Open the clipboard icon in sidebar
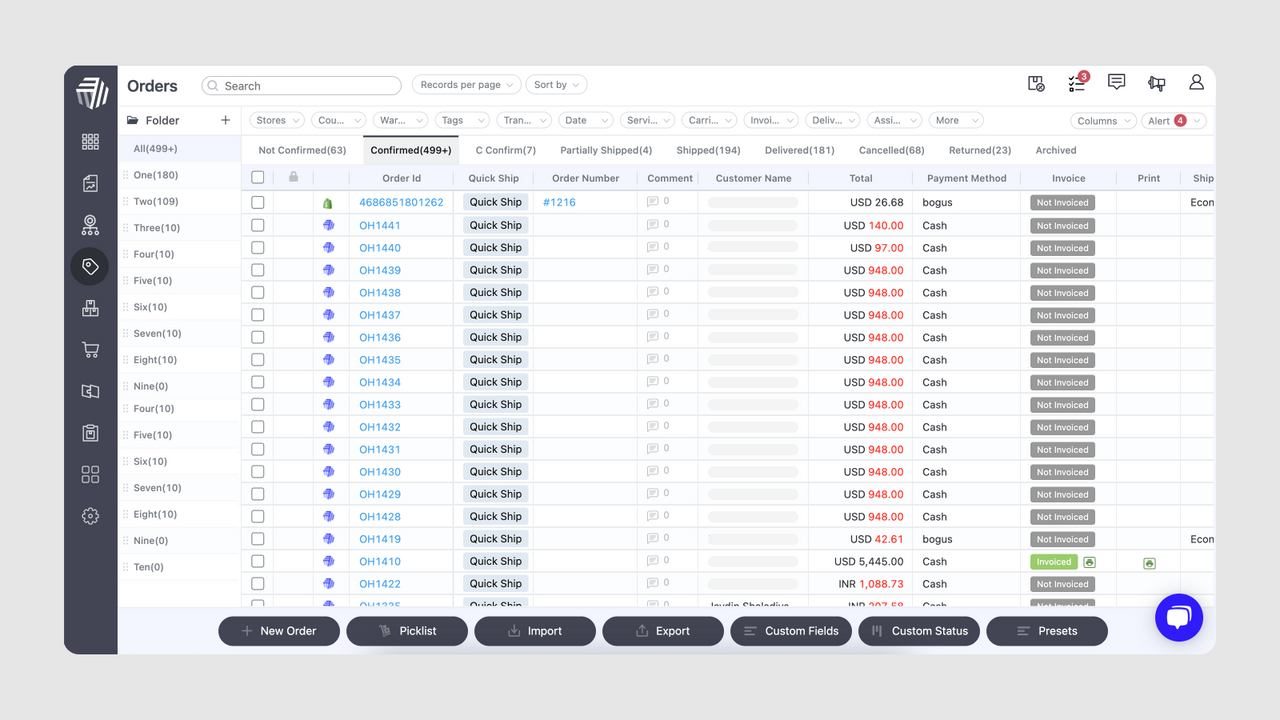This screenshot has width=1280, height=720. pyautogui.click(x=90, y=433)
